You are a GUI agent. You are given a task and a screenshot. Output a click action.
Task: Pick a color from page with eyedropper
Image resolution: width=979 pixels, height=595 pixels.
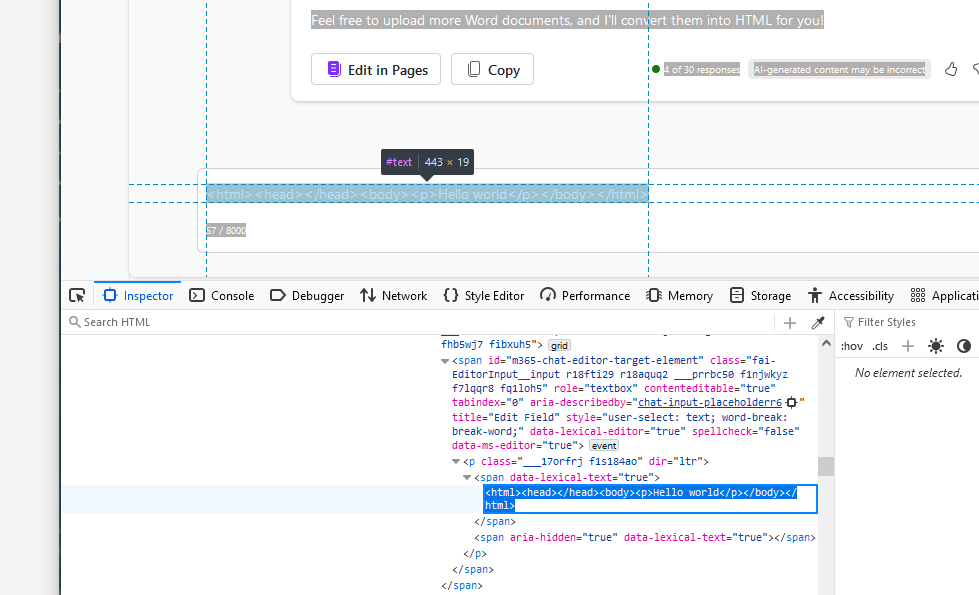818,322
